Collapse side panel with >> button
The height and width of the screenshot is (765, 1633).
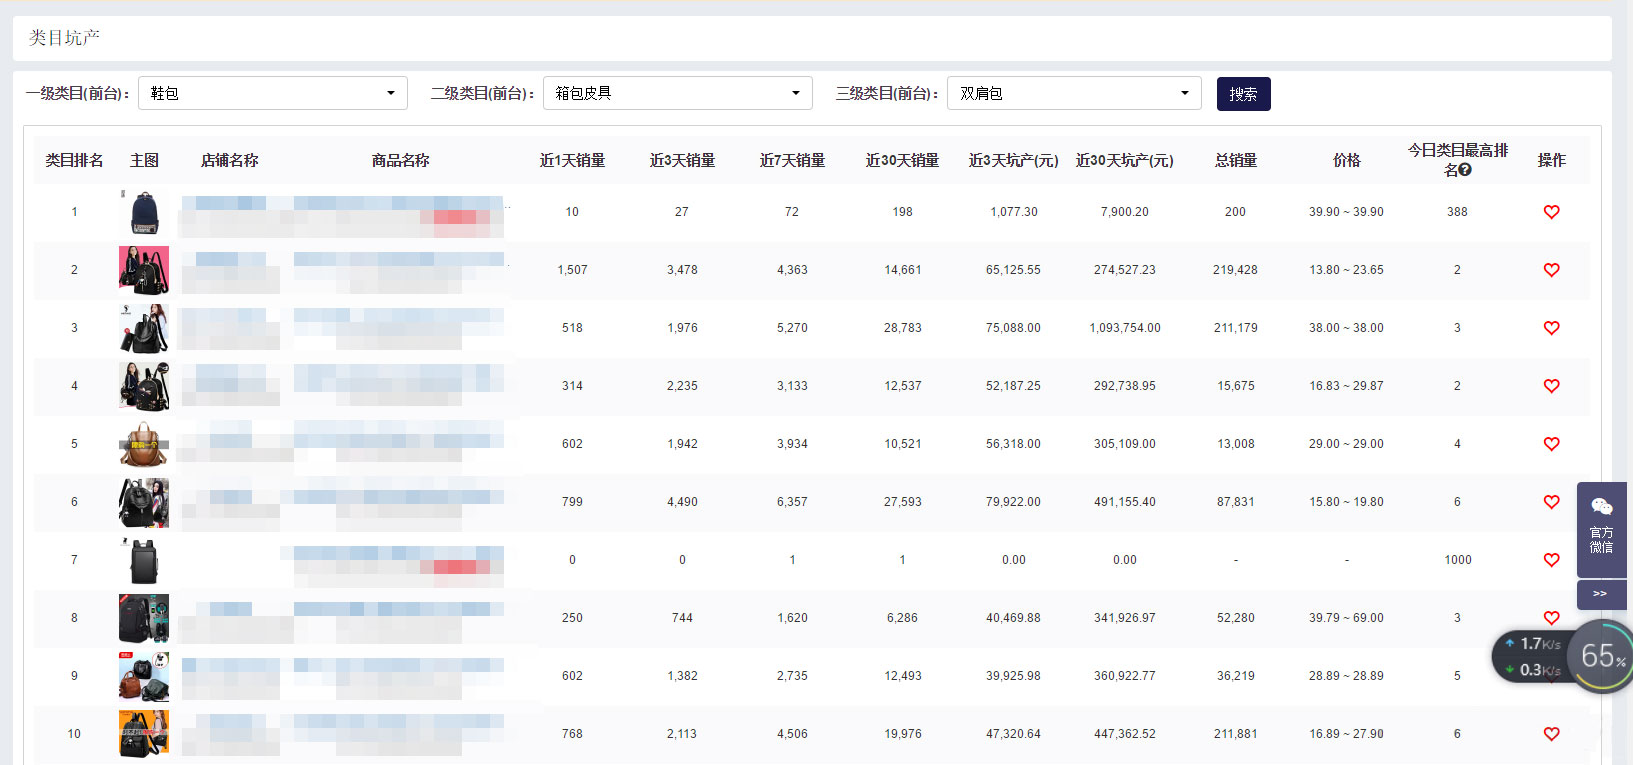coord(1600,594)
